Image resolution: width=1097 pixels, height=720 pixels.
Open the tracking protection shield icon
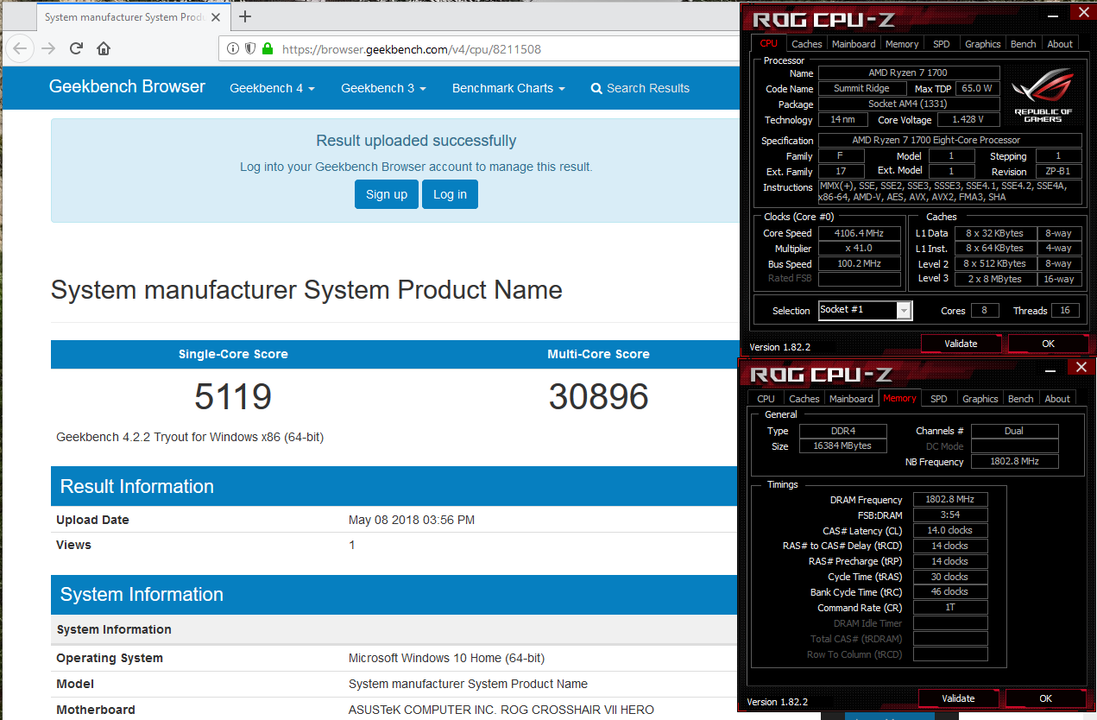click(250, 49)
